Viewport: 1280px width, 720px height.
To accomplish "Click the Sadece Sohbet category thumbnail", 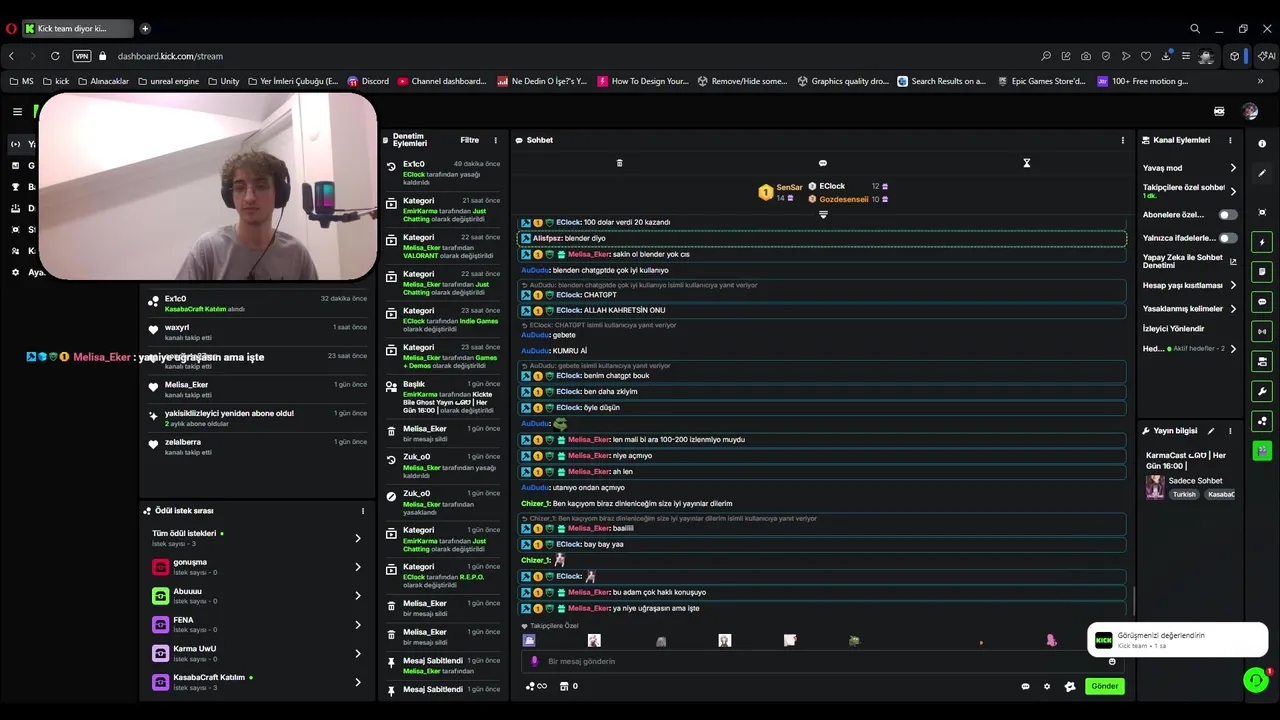I will click(x=1155, y=487).
